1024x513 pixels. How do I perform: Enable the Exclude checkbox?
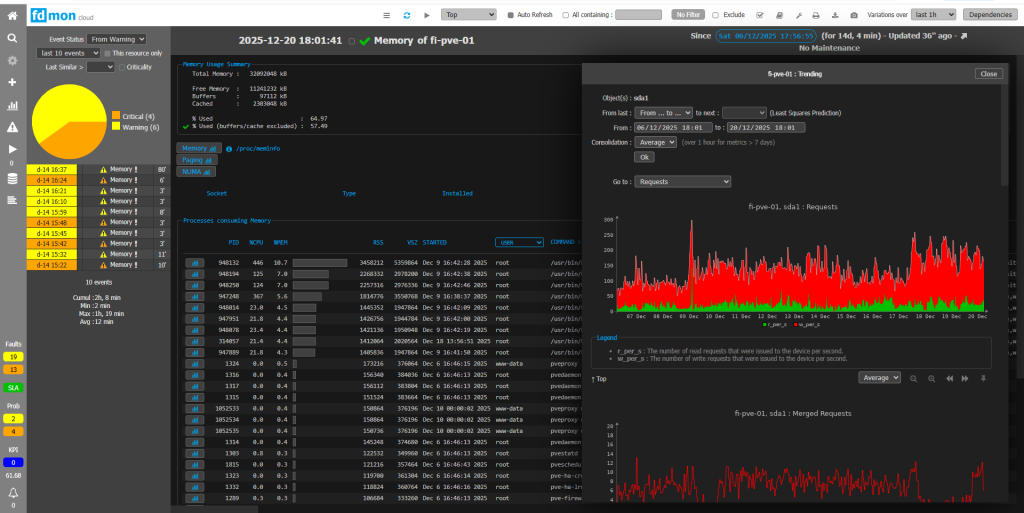(715, 15)
